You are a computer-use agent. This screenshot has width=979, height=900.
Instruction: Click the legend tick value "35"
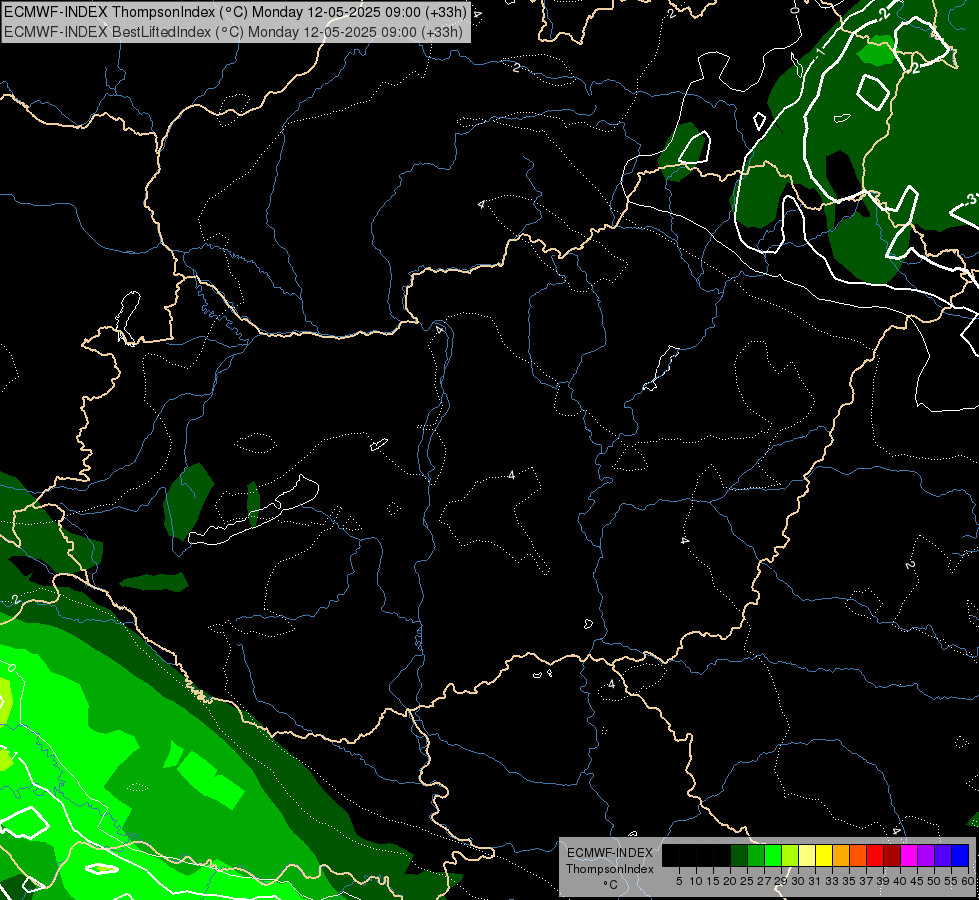coord(849,881)
